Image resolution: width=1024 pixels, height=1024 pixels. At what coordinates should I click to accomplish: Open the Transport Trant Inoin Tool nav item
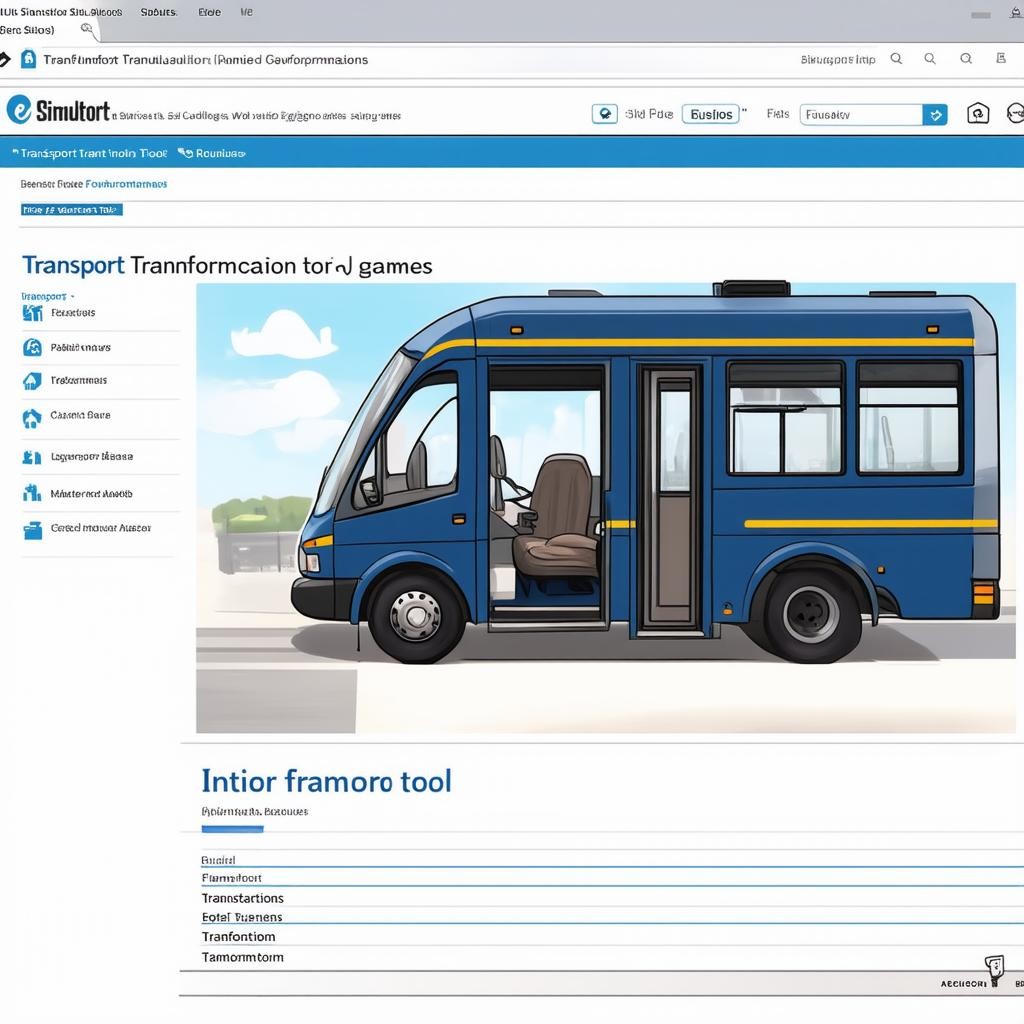(92, 154)
